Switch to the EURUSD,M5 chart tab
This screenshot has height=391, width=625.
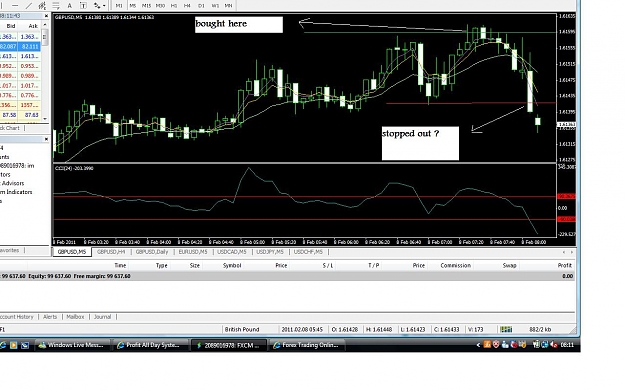(x=193, y=252)
